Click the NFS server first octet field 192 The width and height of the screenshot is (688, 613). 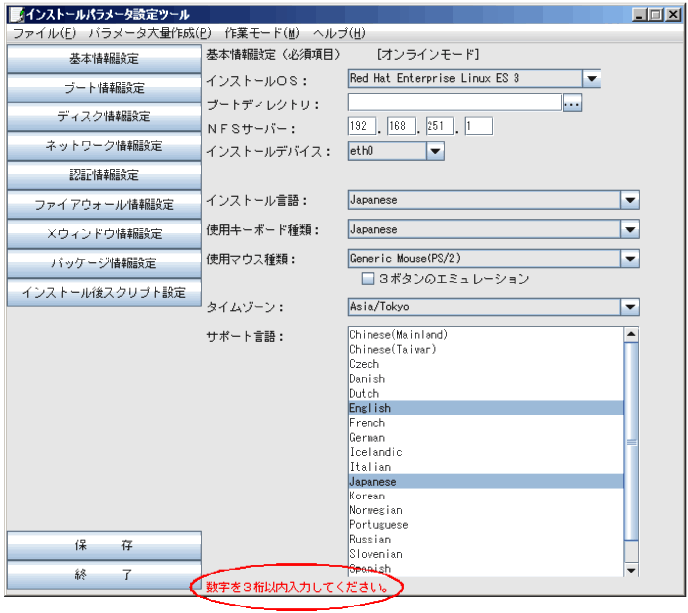[362, 126]
